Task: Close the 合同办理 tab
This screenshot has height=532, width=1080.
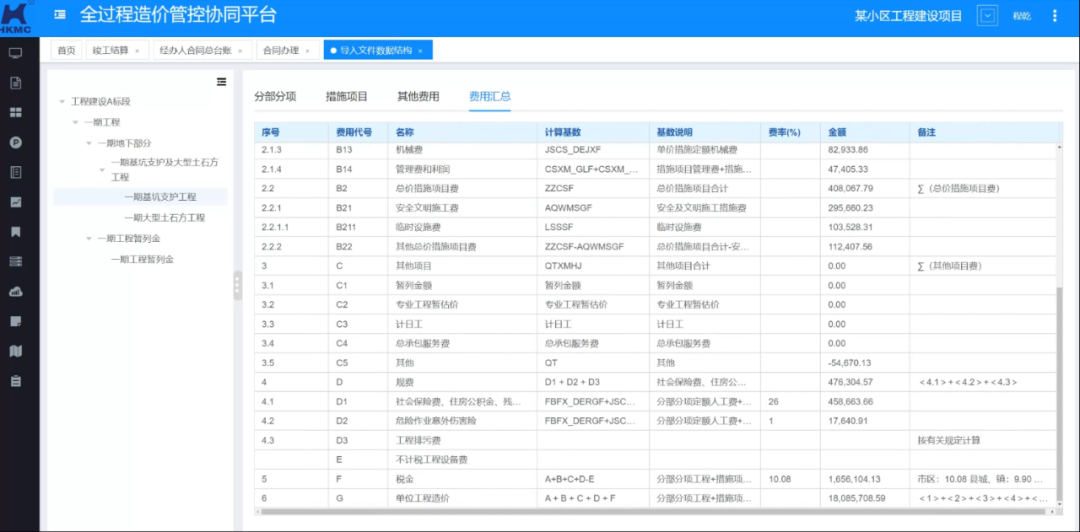Action: (x=307, y=51)
